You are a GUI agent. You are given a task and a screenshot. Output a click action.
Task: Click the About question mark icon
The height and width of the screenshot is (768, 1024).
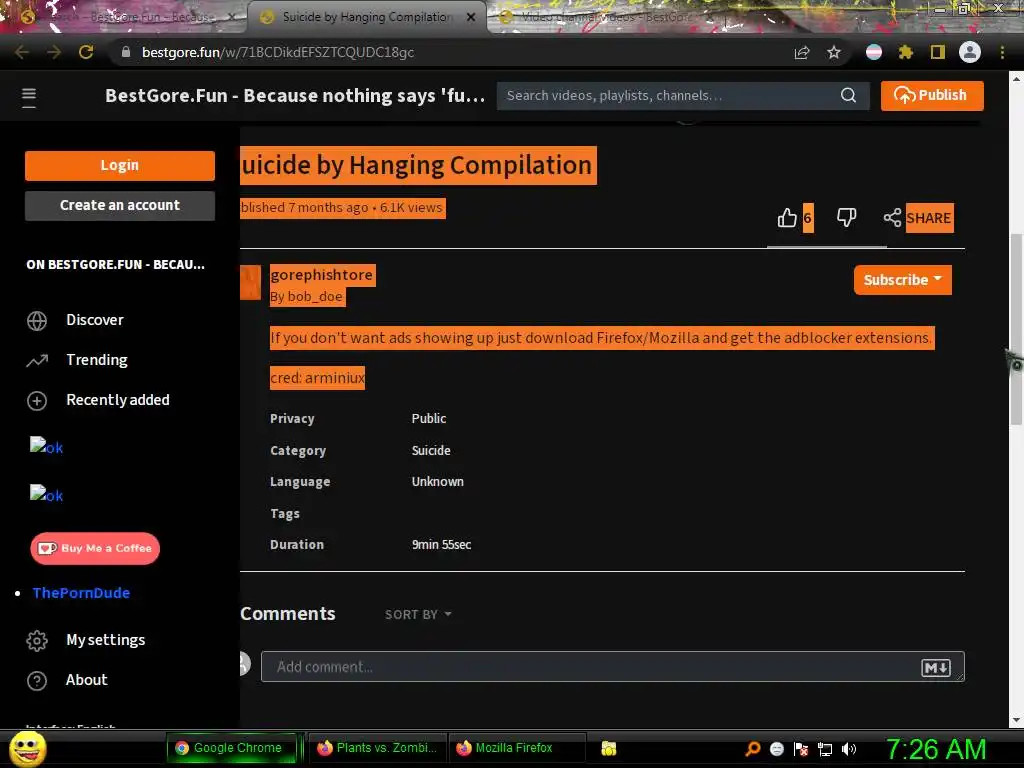click(x=37, y=680)
